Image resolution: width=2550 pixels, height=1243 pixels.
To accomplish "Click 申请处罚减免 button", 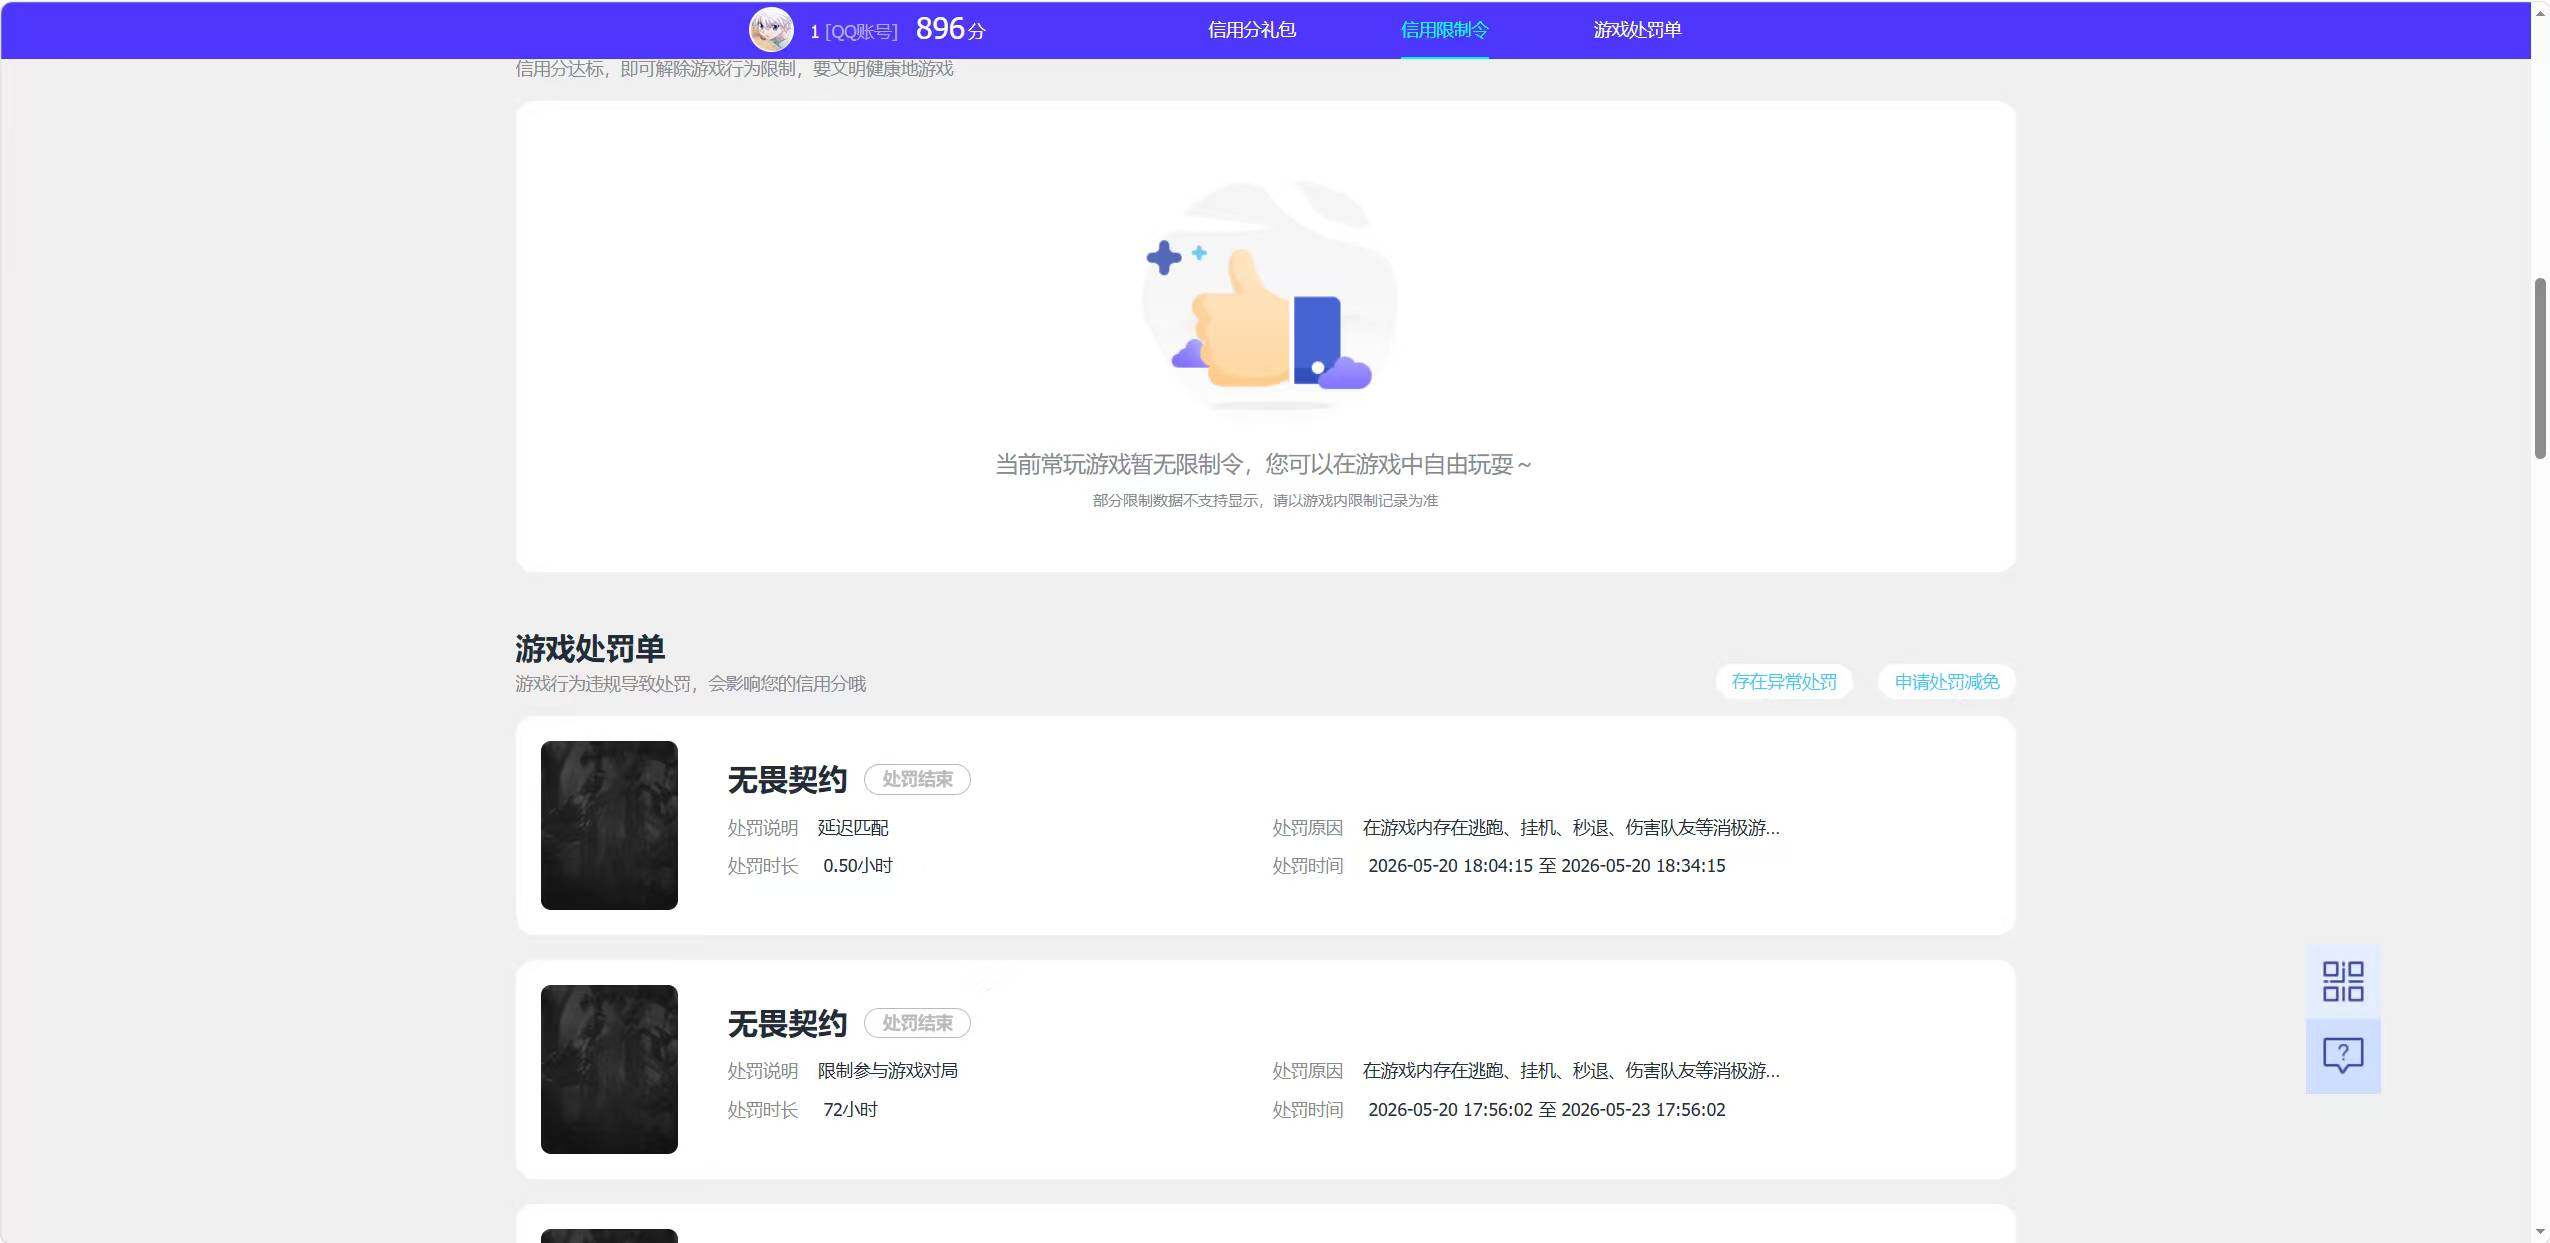I will (1947, 682).
